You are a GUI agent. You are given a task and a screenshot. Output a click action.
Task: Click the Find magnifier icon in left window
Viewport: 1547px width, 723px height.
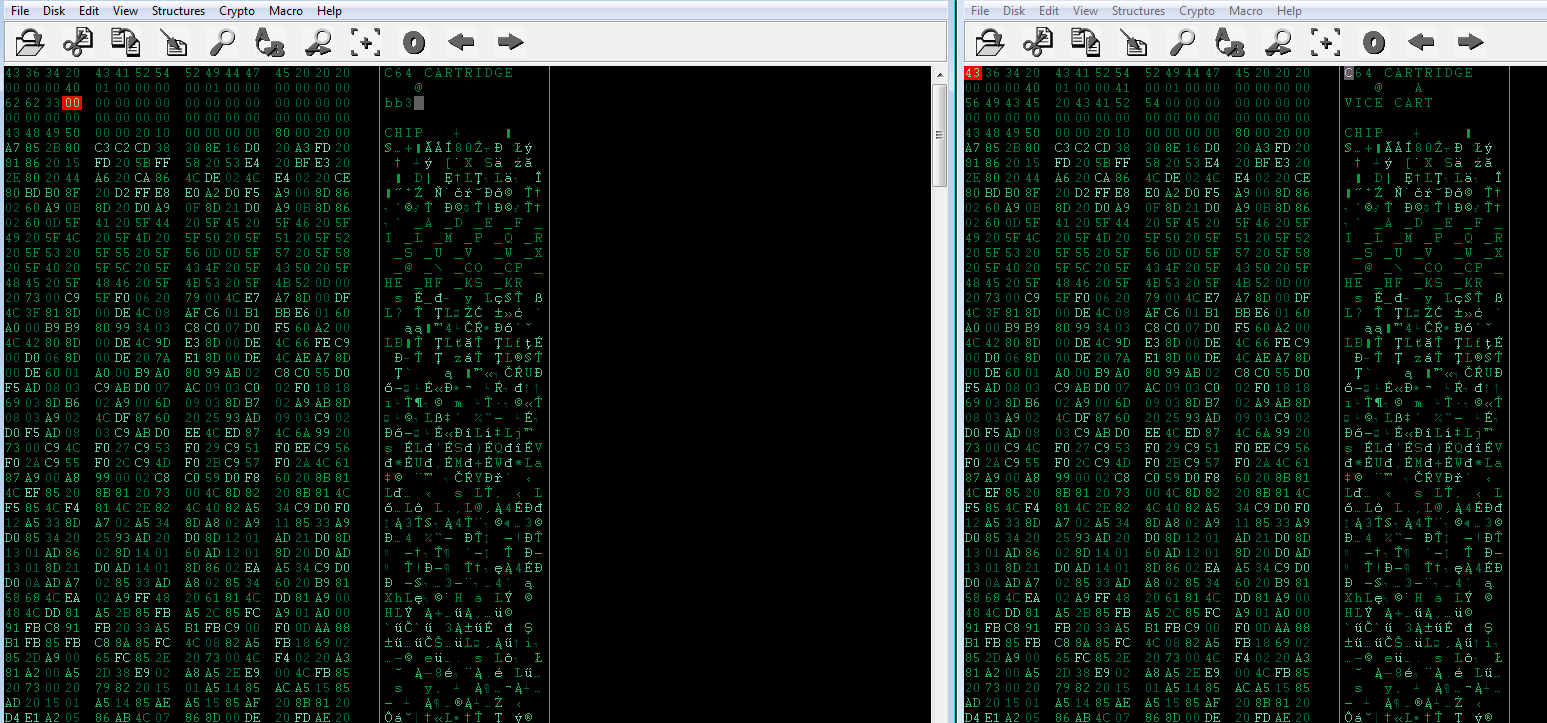click(x=222, y=42)
